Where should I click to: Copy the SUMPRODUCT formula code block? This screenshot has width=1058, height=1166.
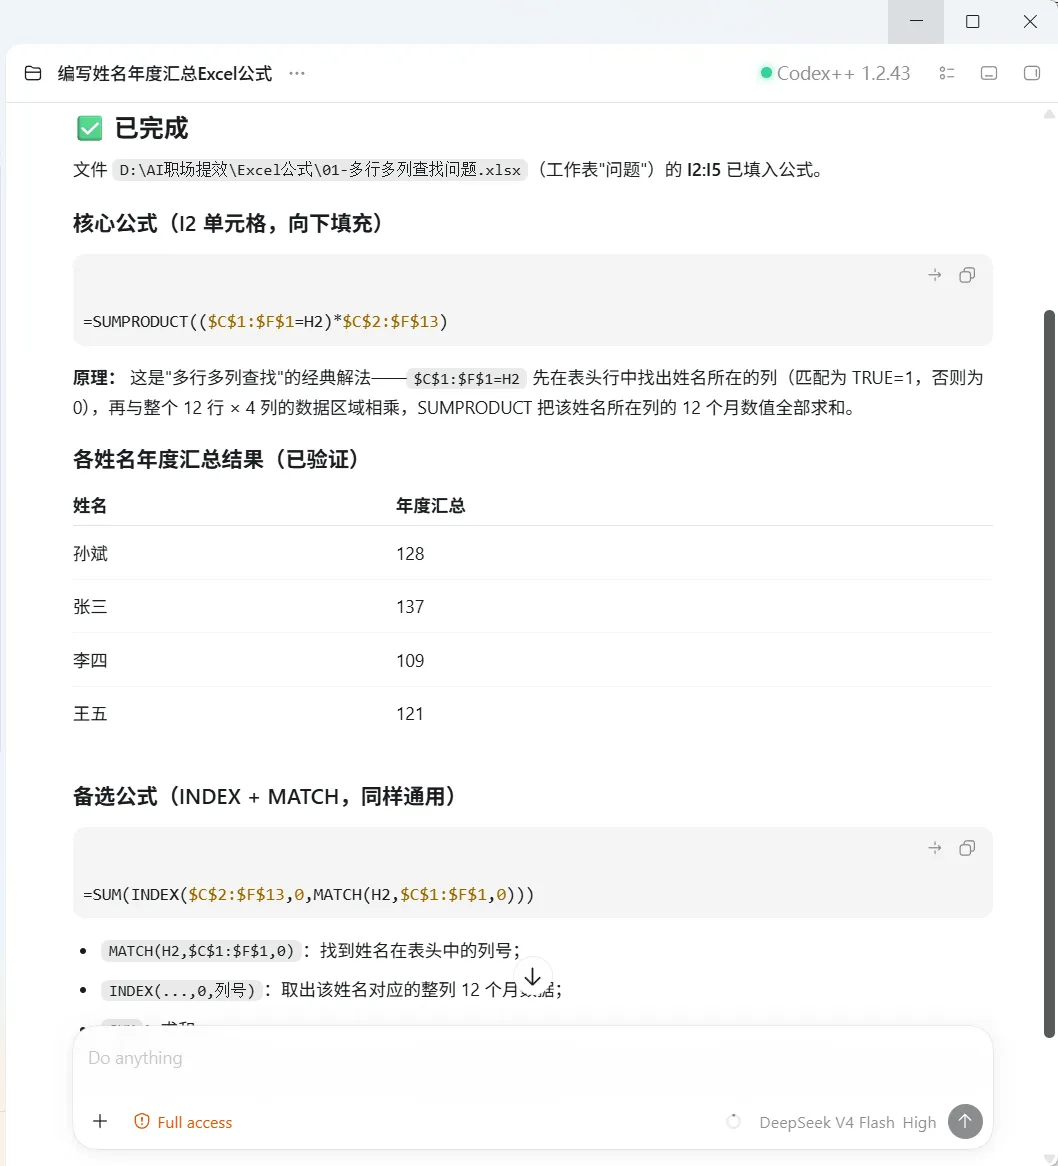pos(967,275)
